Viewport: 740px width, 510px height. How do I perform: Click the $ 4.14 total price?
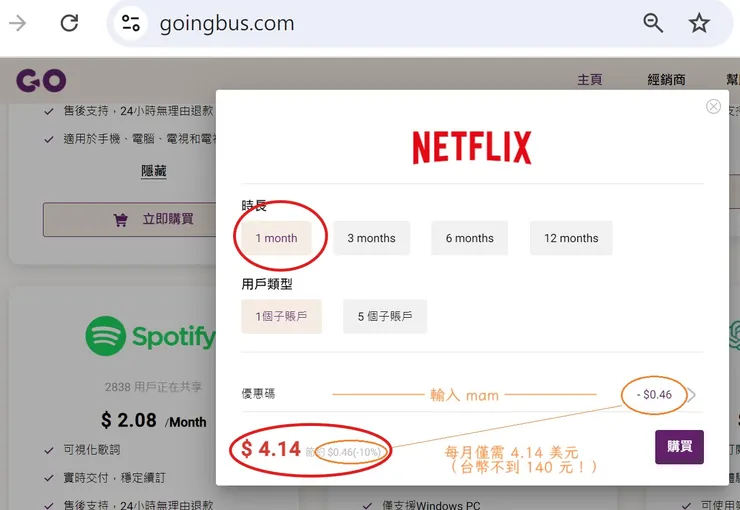pyautogui.click(x=271, y=449)
